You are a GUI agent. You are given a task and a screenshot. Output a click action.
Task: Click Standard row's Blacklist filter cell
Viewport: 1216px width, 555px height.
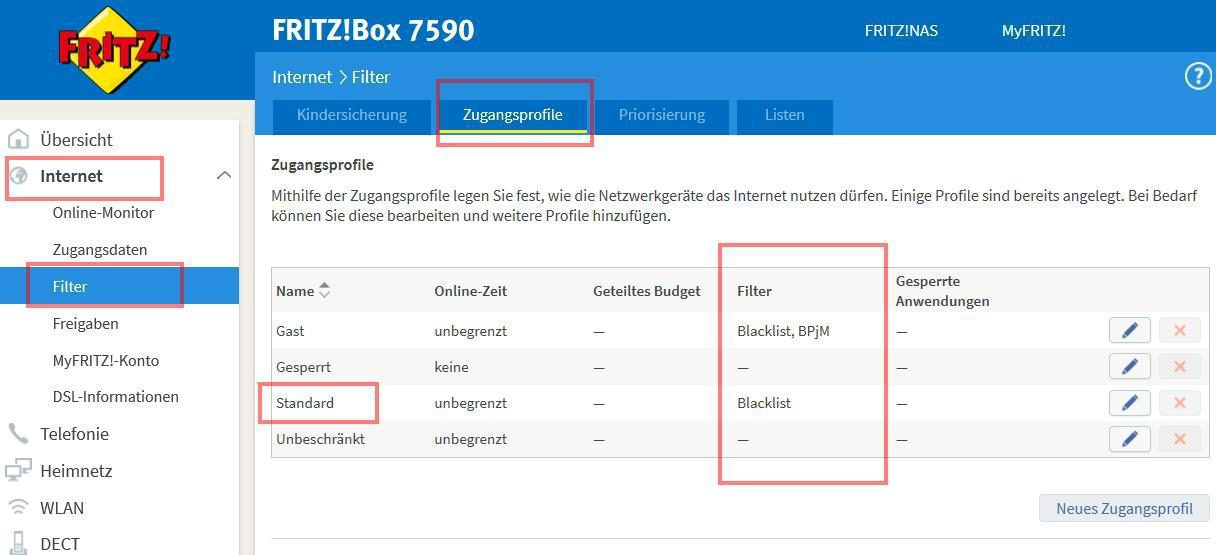(764, 403)
